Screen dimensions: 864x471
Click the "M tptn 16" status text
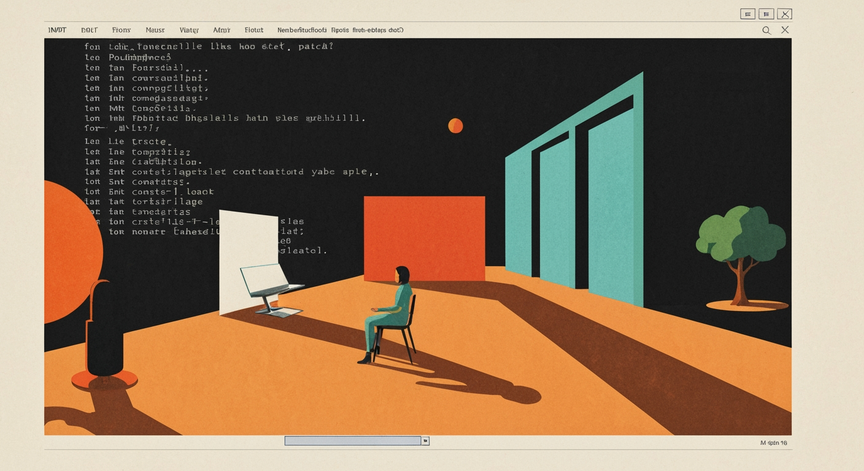pyautogui.click(x=774, y=443)
